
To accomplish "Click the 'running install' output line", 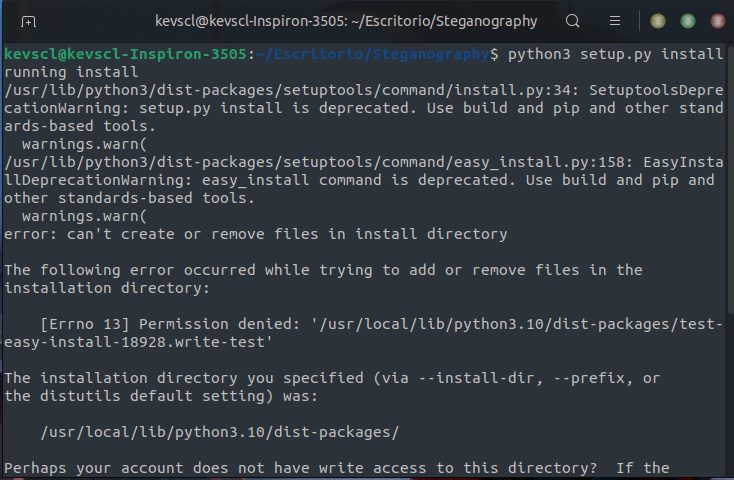I will pyautogui.click(x=71, y=72).
